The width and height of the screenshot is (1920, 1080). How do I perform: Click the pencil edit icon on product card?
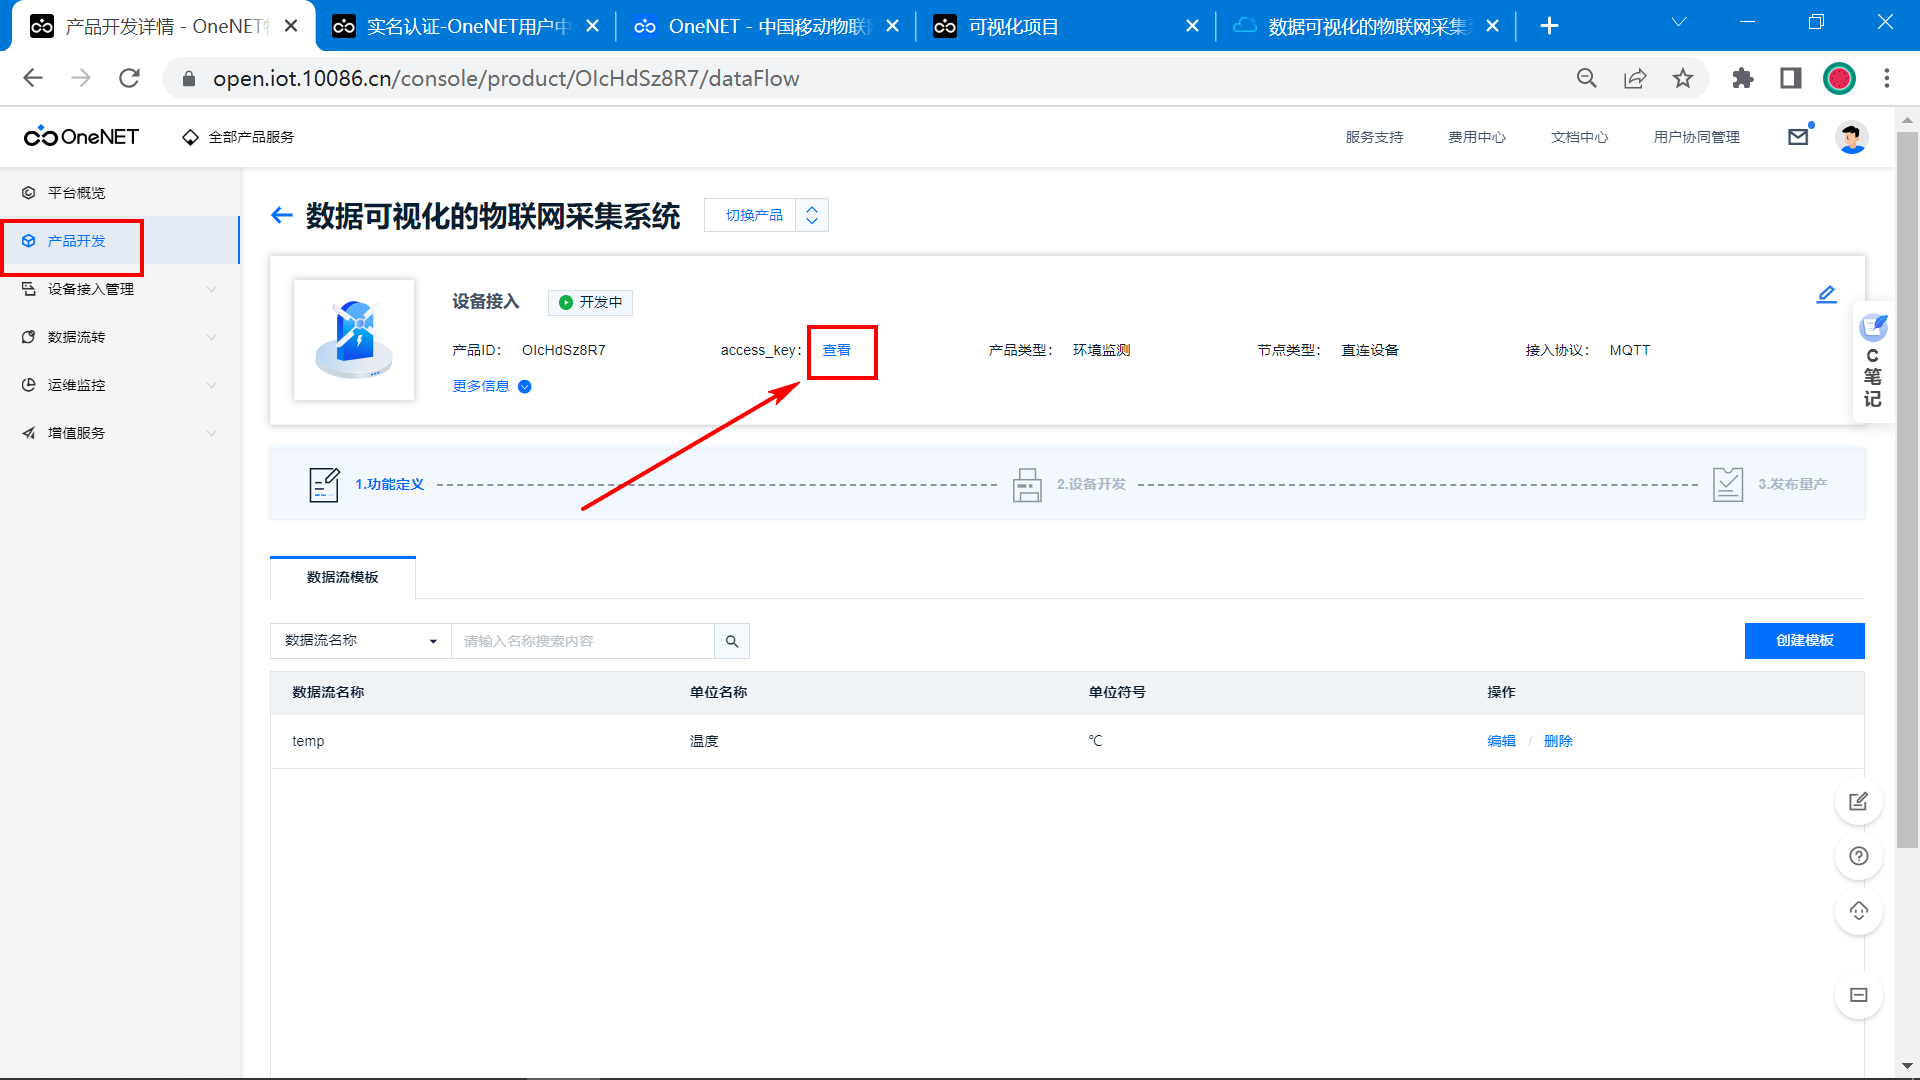1826,294
